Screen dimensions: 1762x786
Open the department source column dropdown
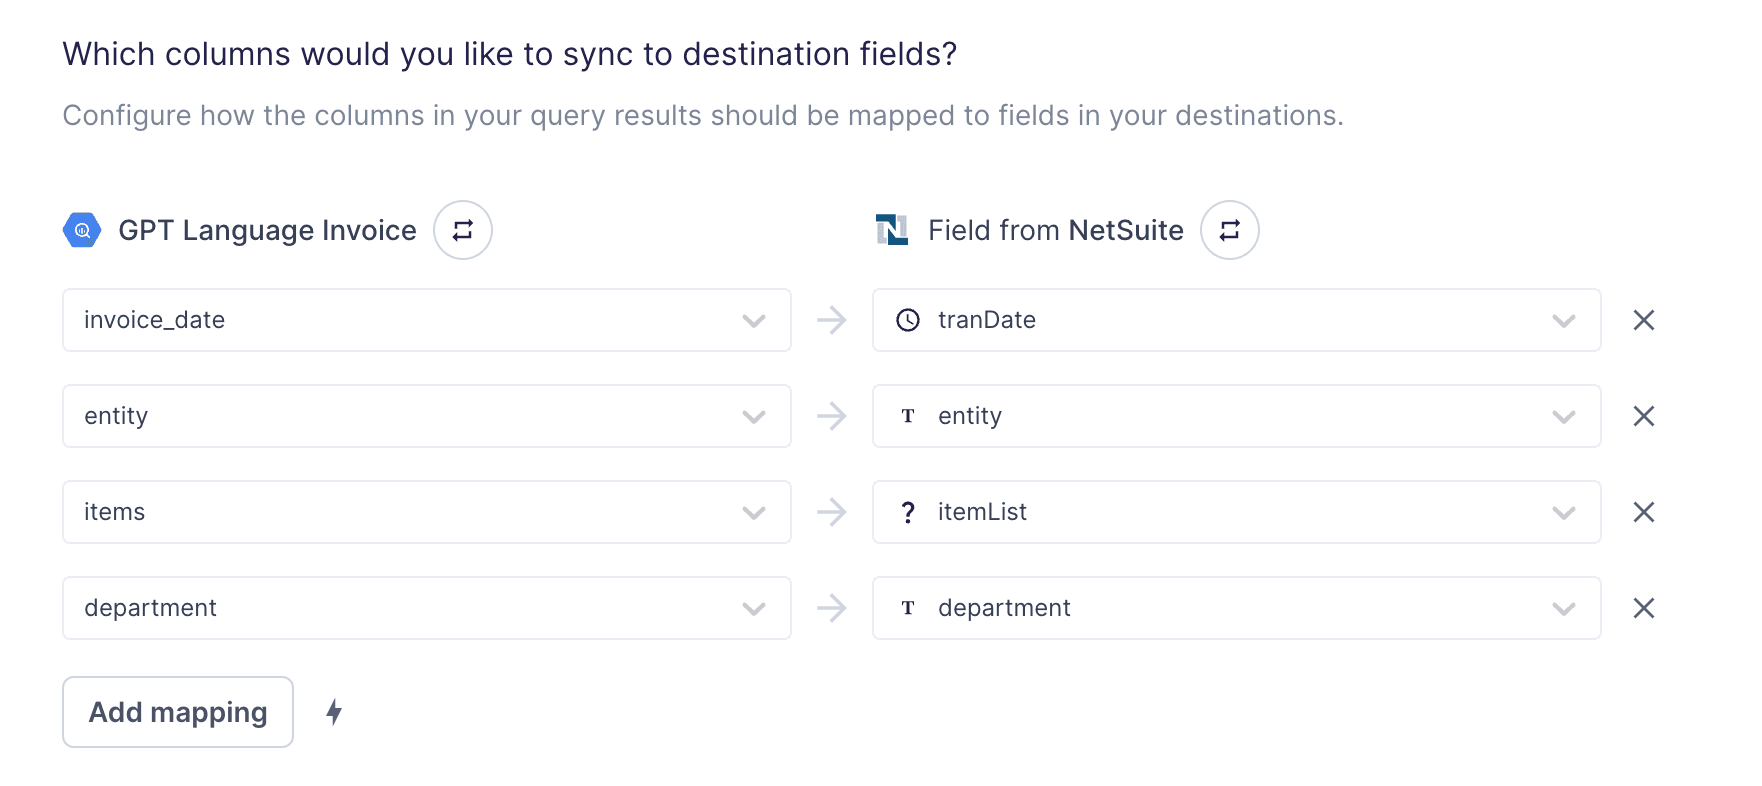coord(426,608)
